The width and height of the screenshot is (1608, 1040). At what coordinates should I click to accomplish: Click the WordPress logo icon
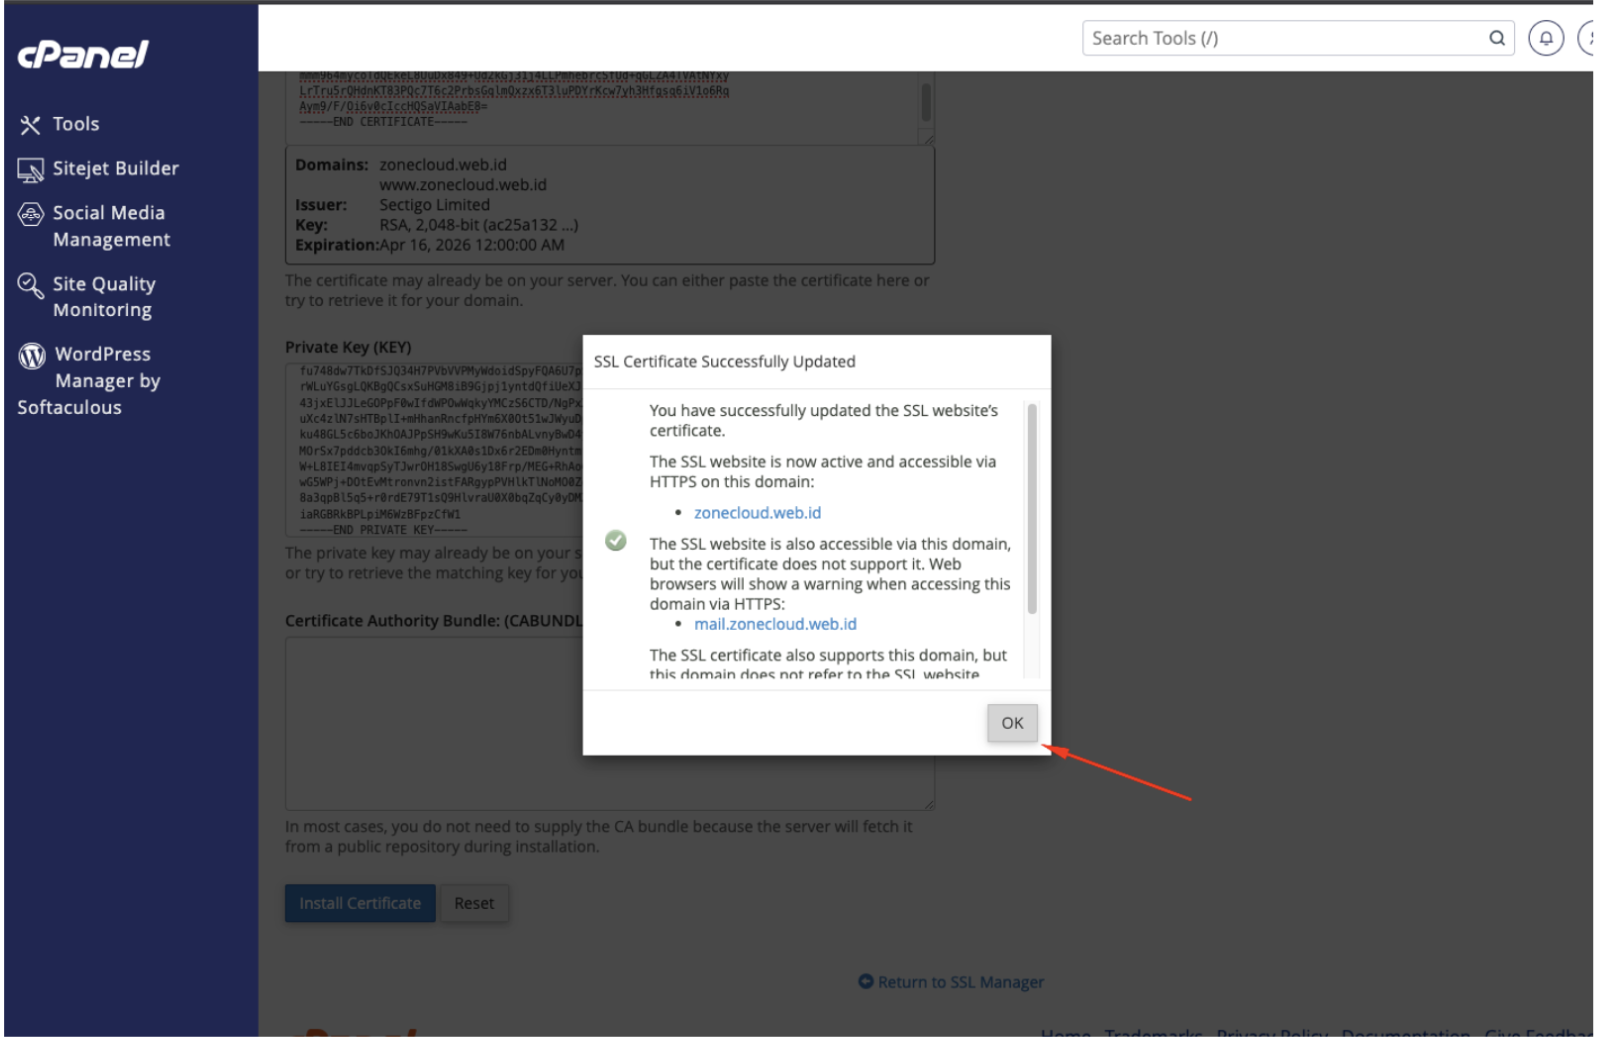32,356
